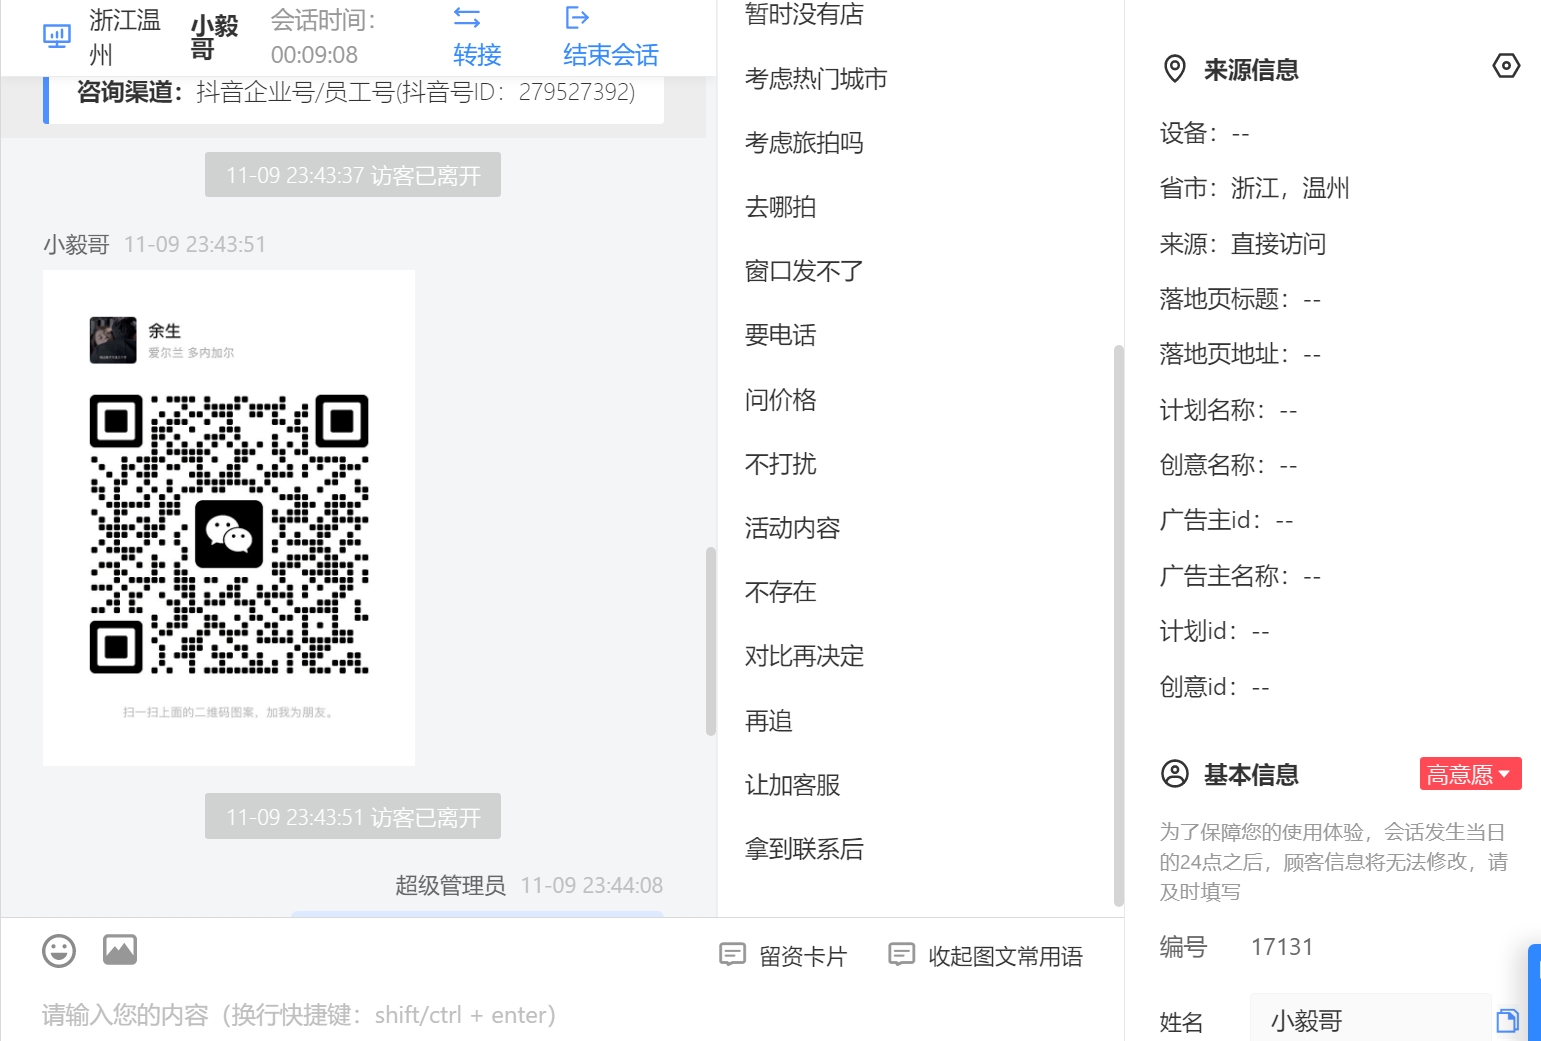This screenshot has width=1541, height=1041.
Task: Click the 广告主名称 row
Action: tap(1241, 576)
